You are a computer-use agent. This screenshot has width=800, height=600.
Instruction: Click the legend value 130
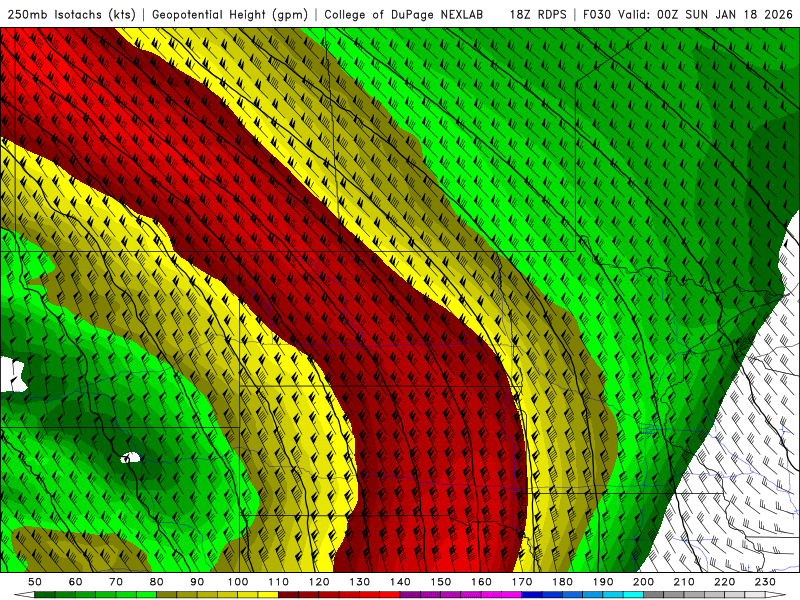click(x=360, y=582)
